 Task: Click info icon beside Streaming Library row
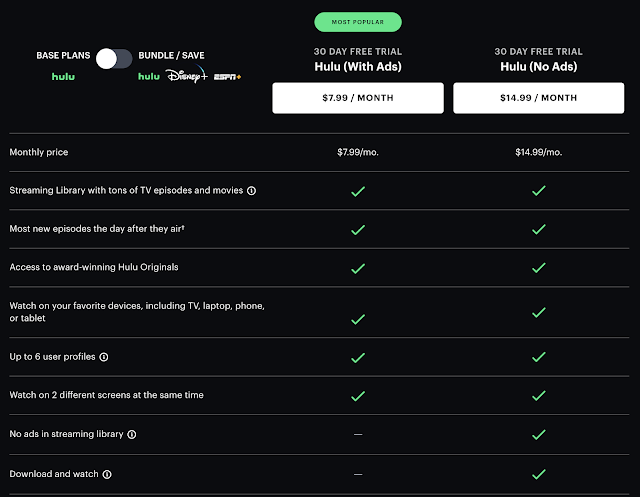pyautogui.click(x=251, y=190)
